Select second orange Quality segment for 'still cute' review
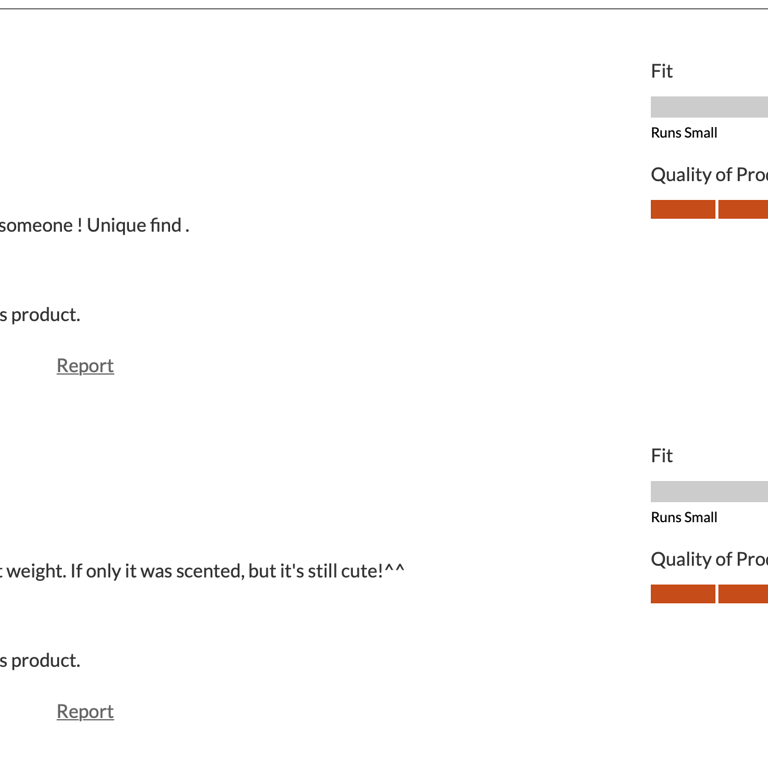The width and height of the screenshot is (768, 768). point(743,594)
